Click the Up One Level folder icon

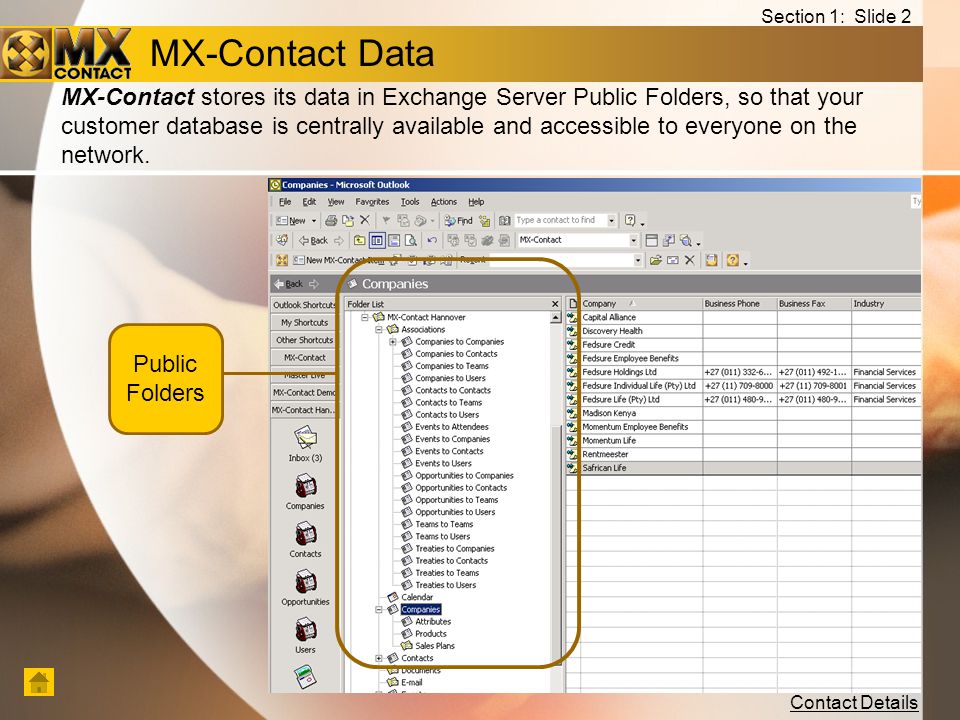pos(359,241)
